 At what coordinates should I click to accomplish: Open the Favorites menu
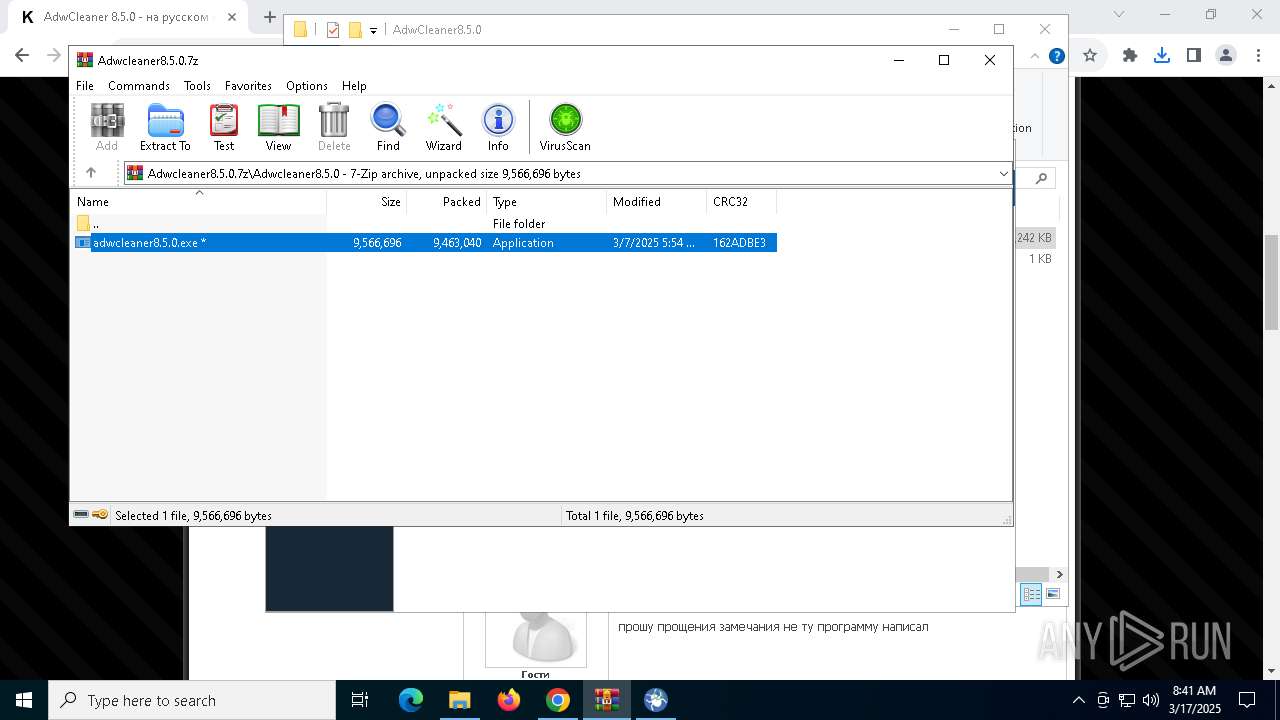tap(248, 86)
